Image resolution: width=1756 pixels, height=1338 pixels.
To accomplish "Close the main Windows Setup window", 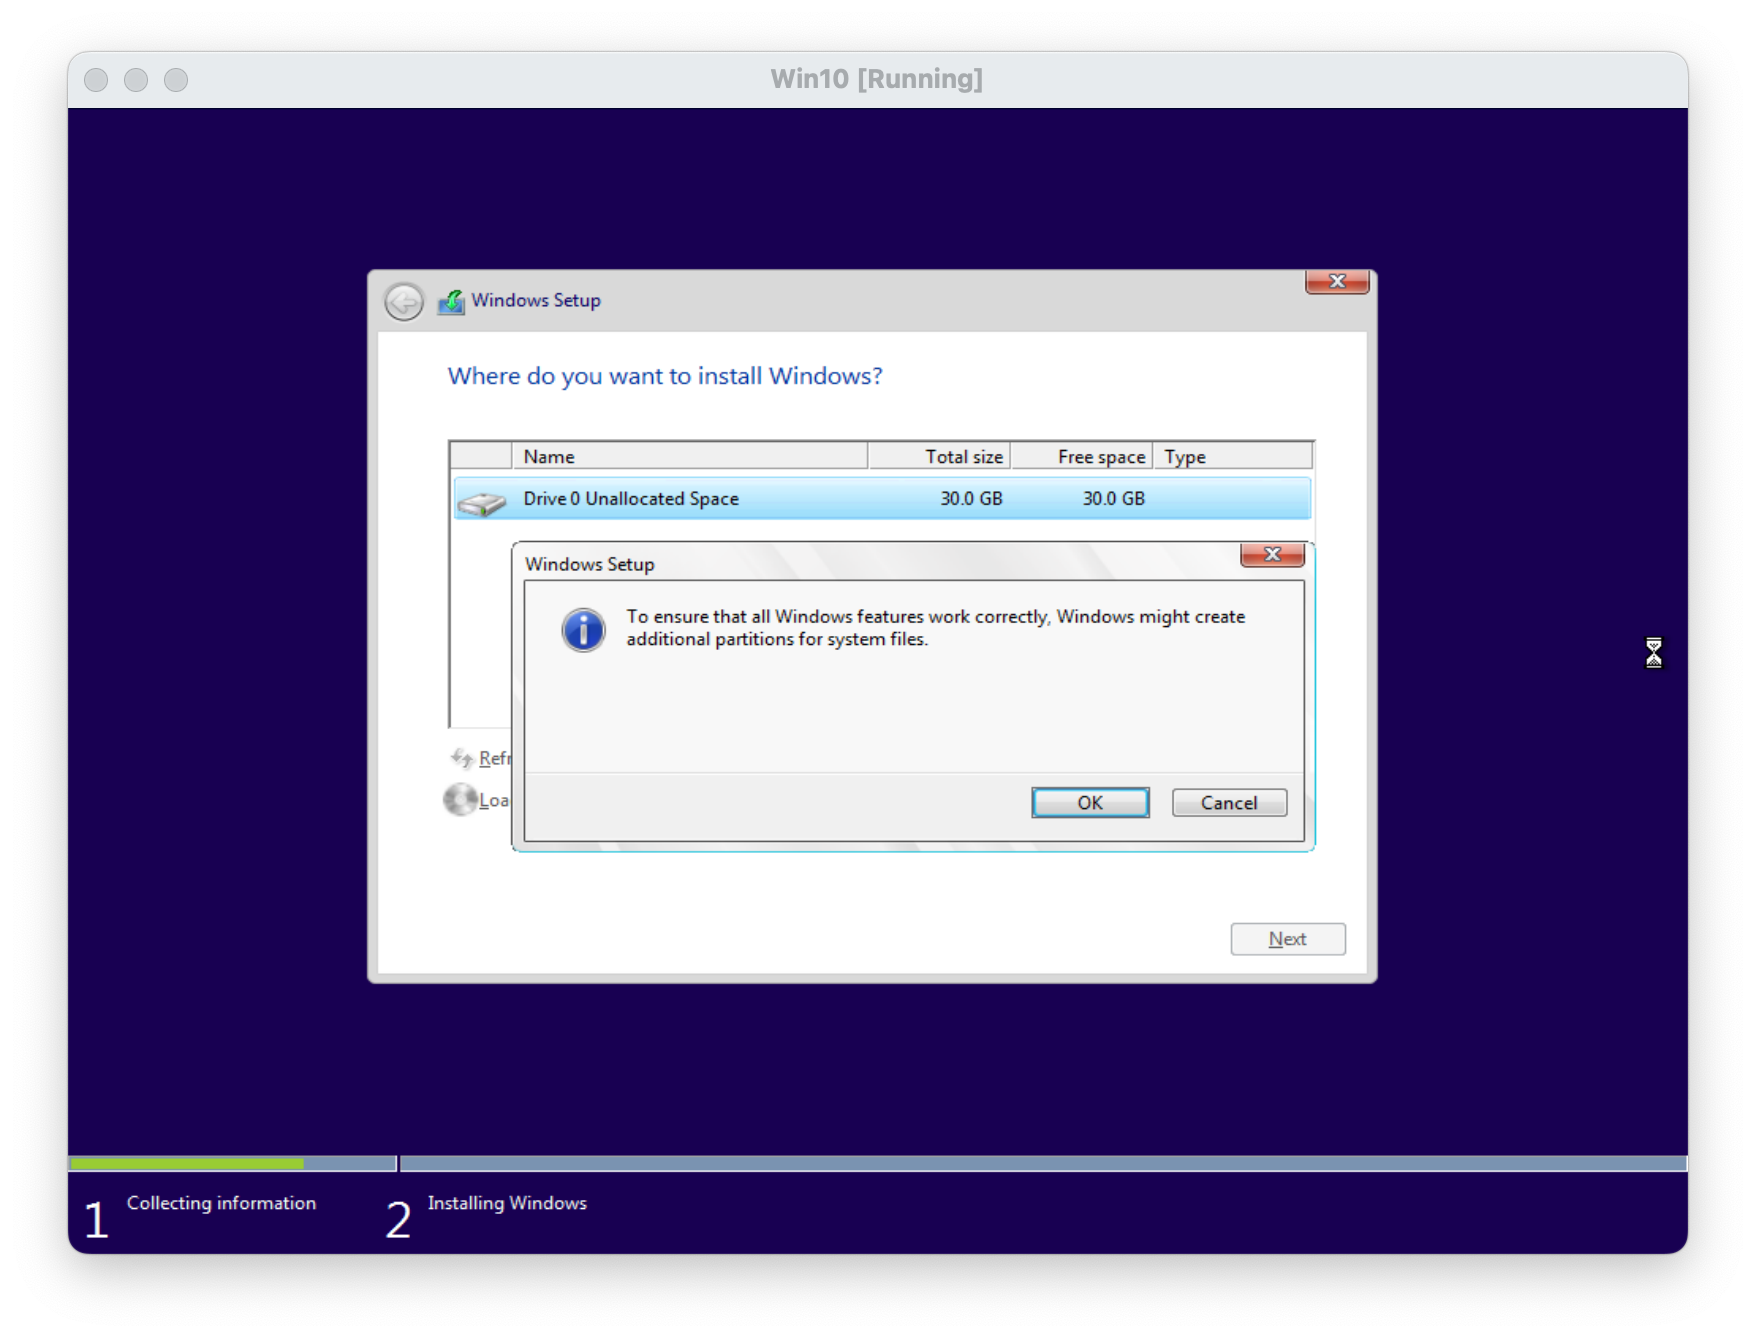I will (x=1336, y=282).
